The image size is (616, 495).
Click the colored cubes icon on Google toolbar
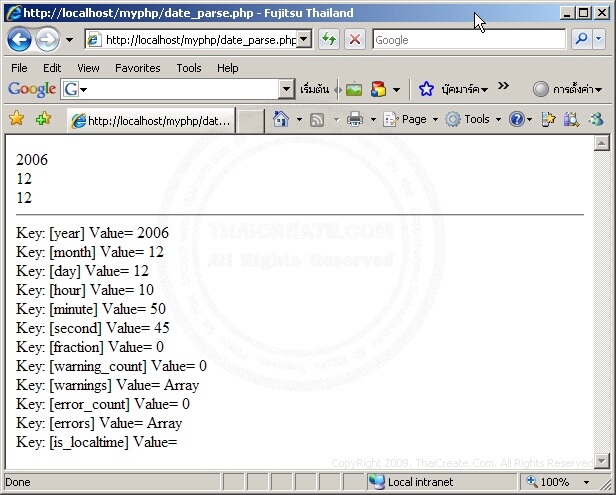(x=378, y=90)
